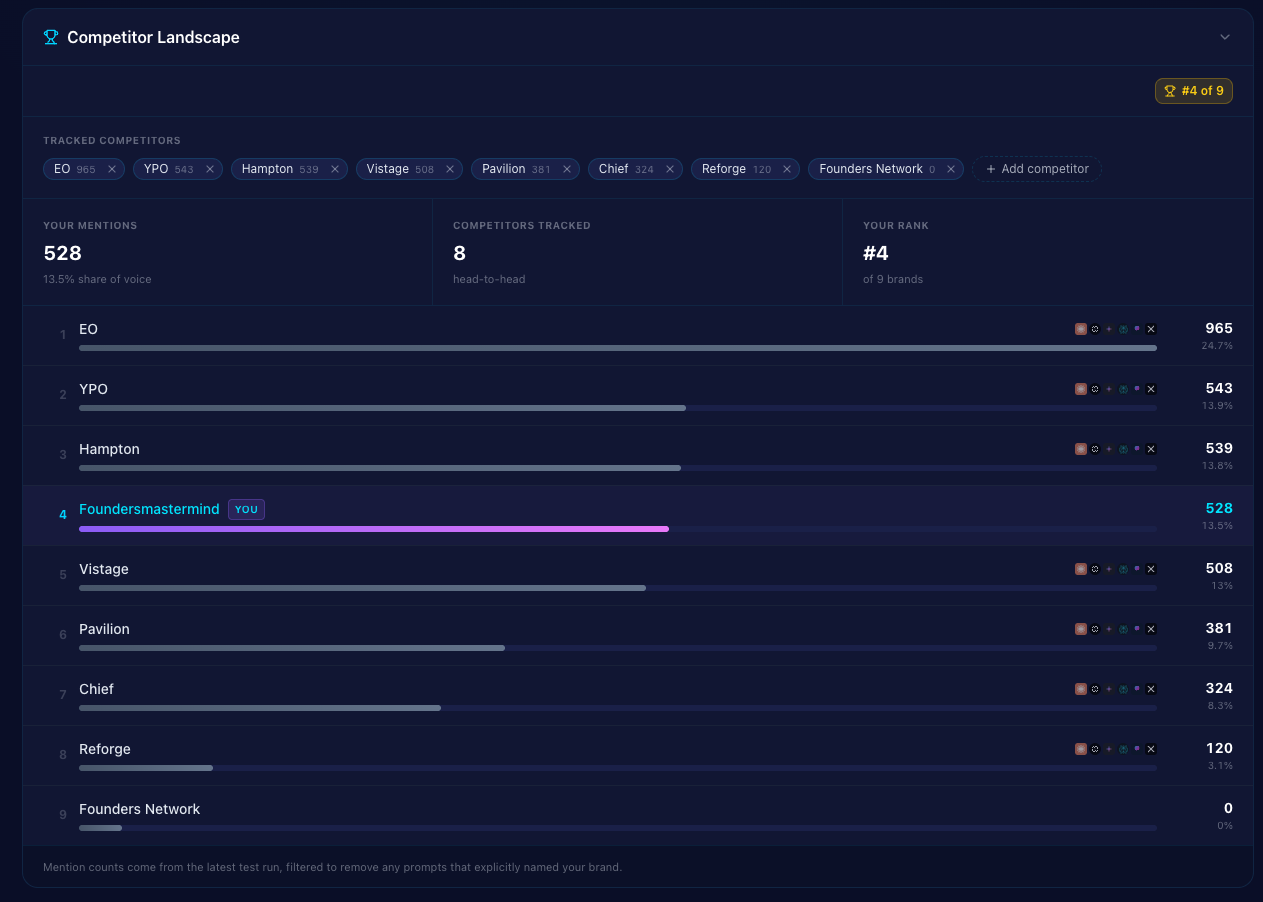Click the 965 mention count for EO
This screenshot has width=1263, height=902.
[x=1219, y=328]
